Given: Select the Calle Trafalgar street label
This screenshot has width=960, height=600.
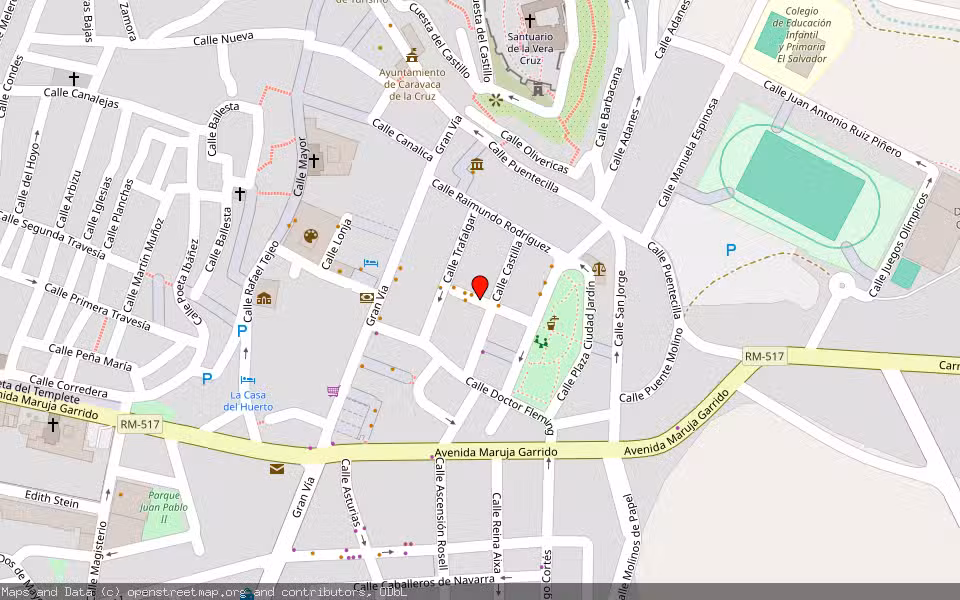Looking at the screenshot, I should tap(459, 249).
